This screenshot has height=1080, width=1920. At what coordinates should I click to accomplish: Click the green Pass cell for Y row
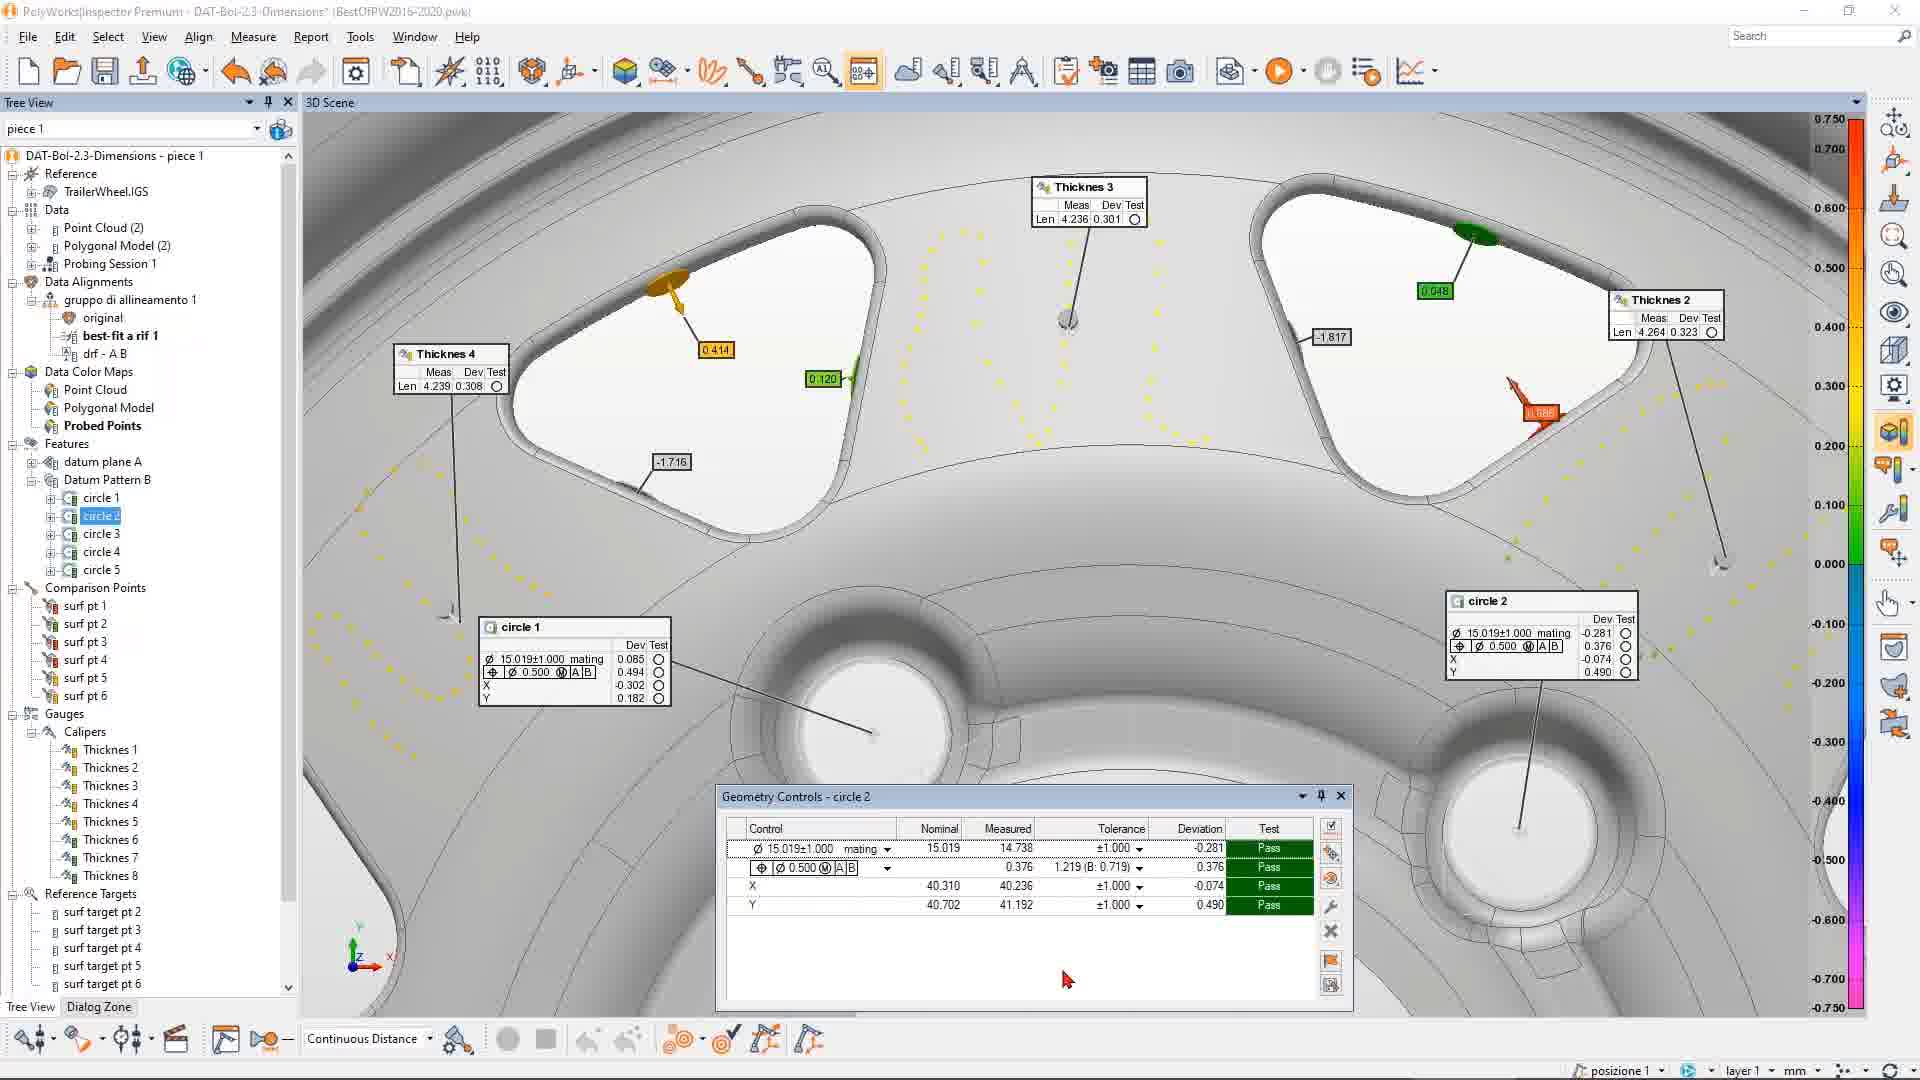pos(1269,905)
